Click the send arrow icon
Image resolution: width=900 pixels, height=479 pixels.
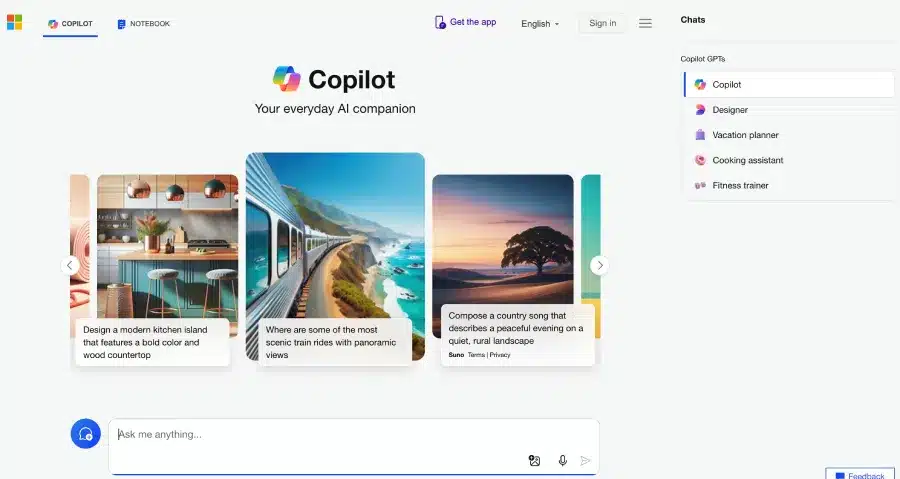[585, 461]
